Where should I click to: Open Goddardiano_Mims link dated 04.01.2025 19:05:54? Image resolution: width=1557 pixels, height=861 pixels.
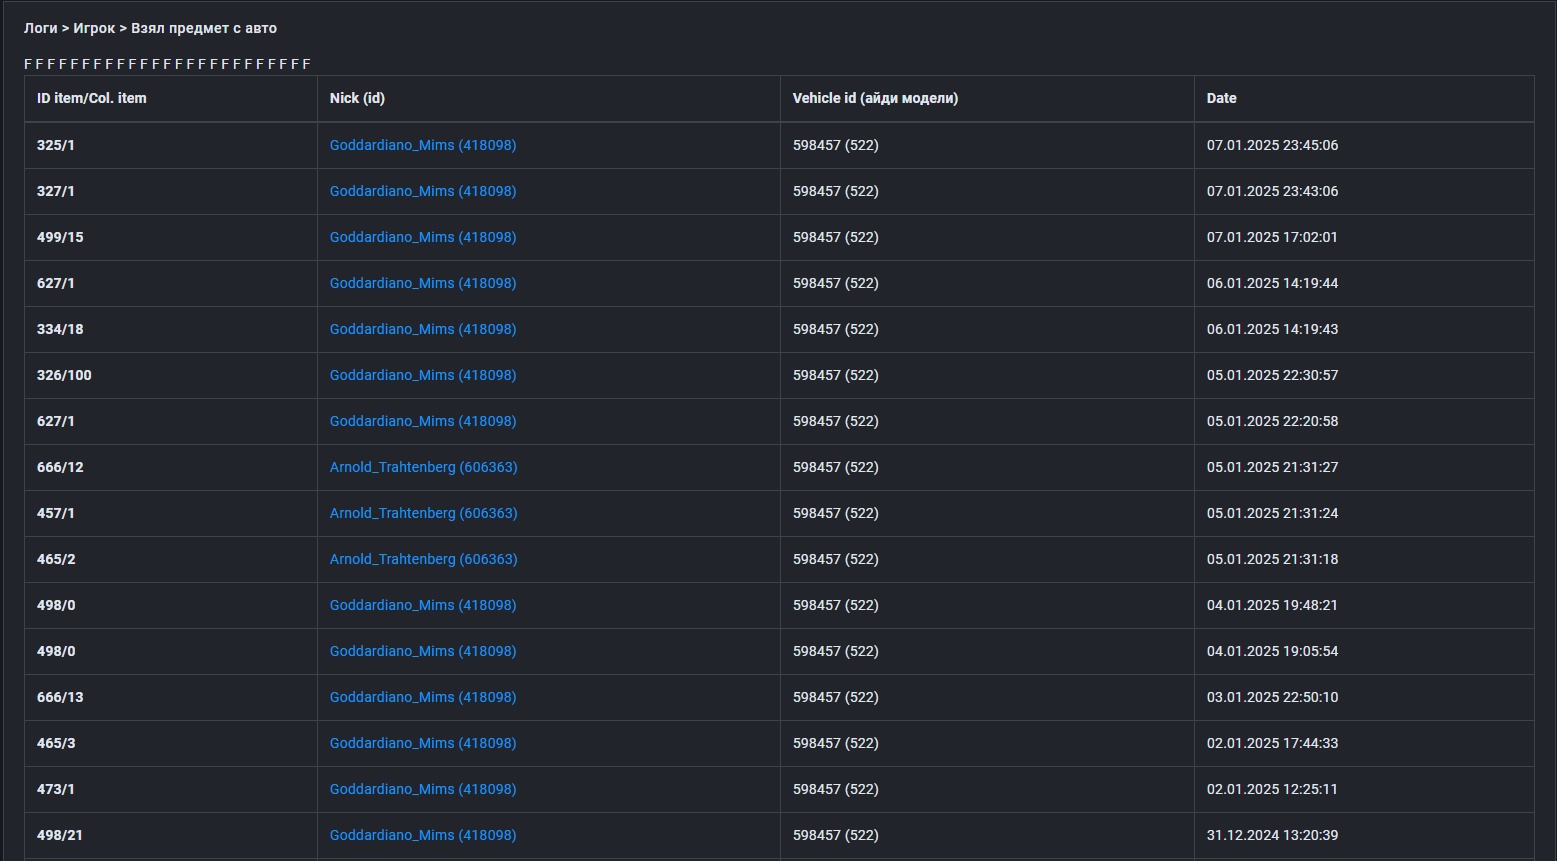423,651
